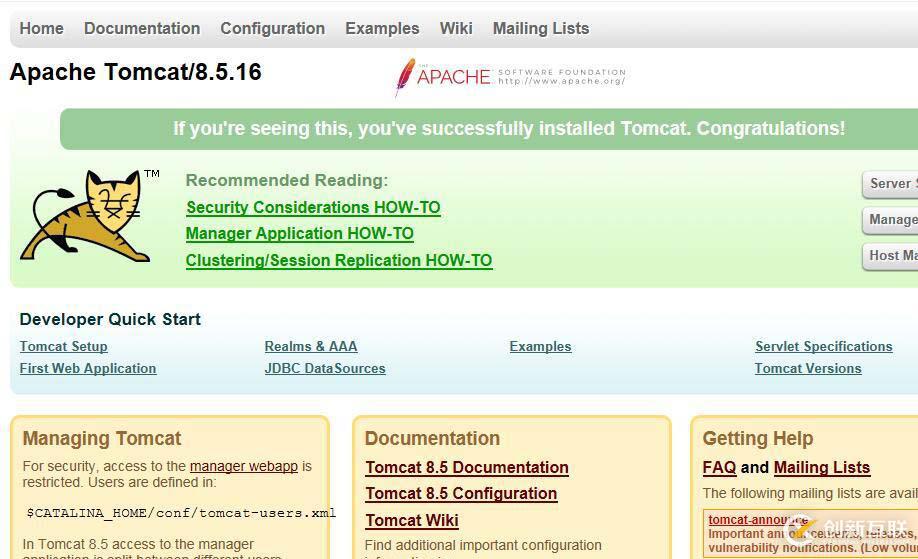The image size is (918, 559).
Task: Open First Web Application link
Action: point(88,369)
